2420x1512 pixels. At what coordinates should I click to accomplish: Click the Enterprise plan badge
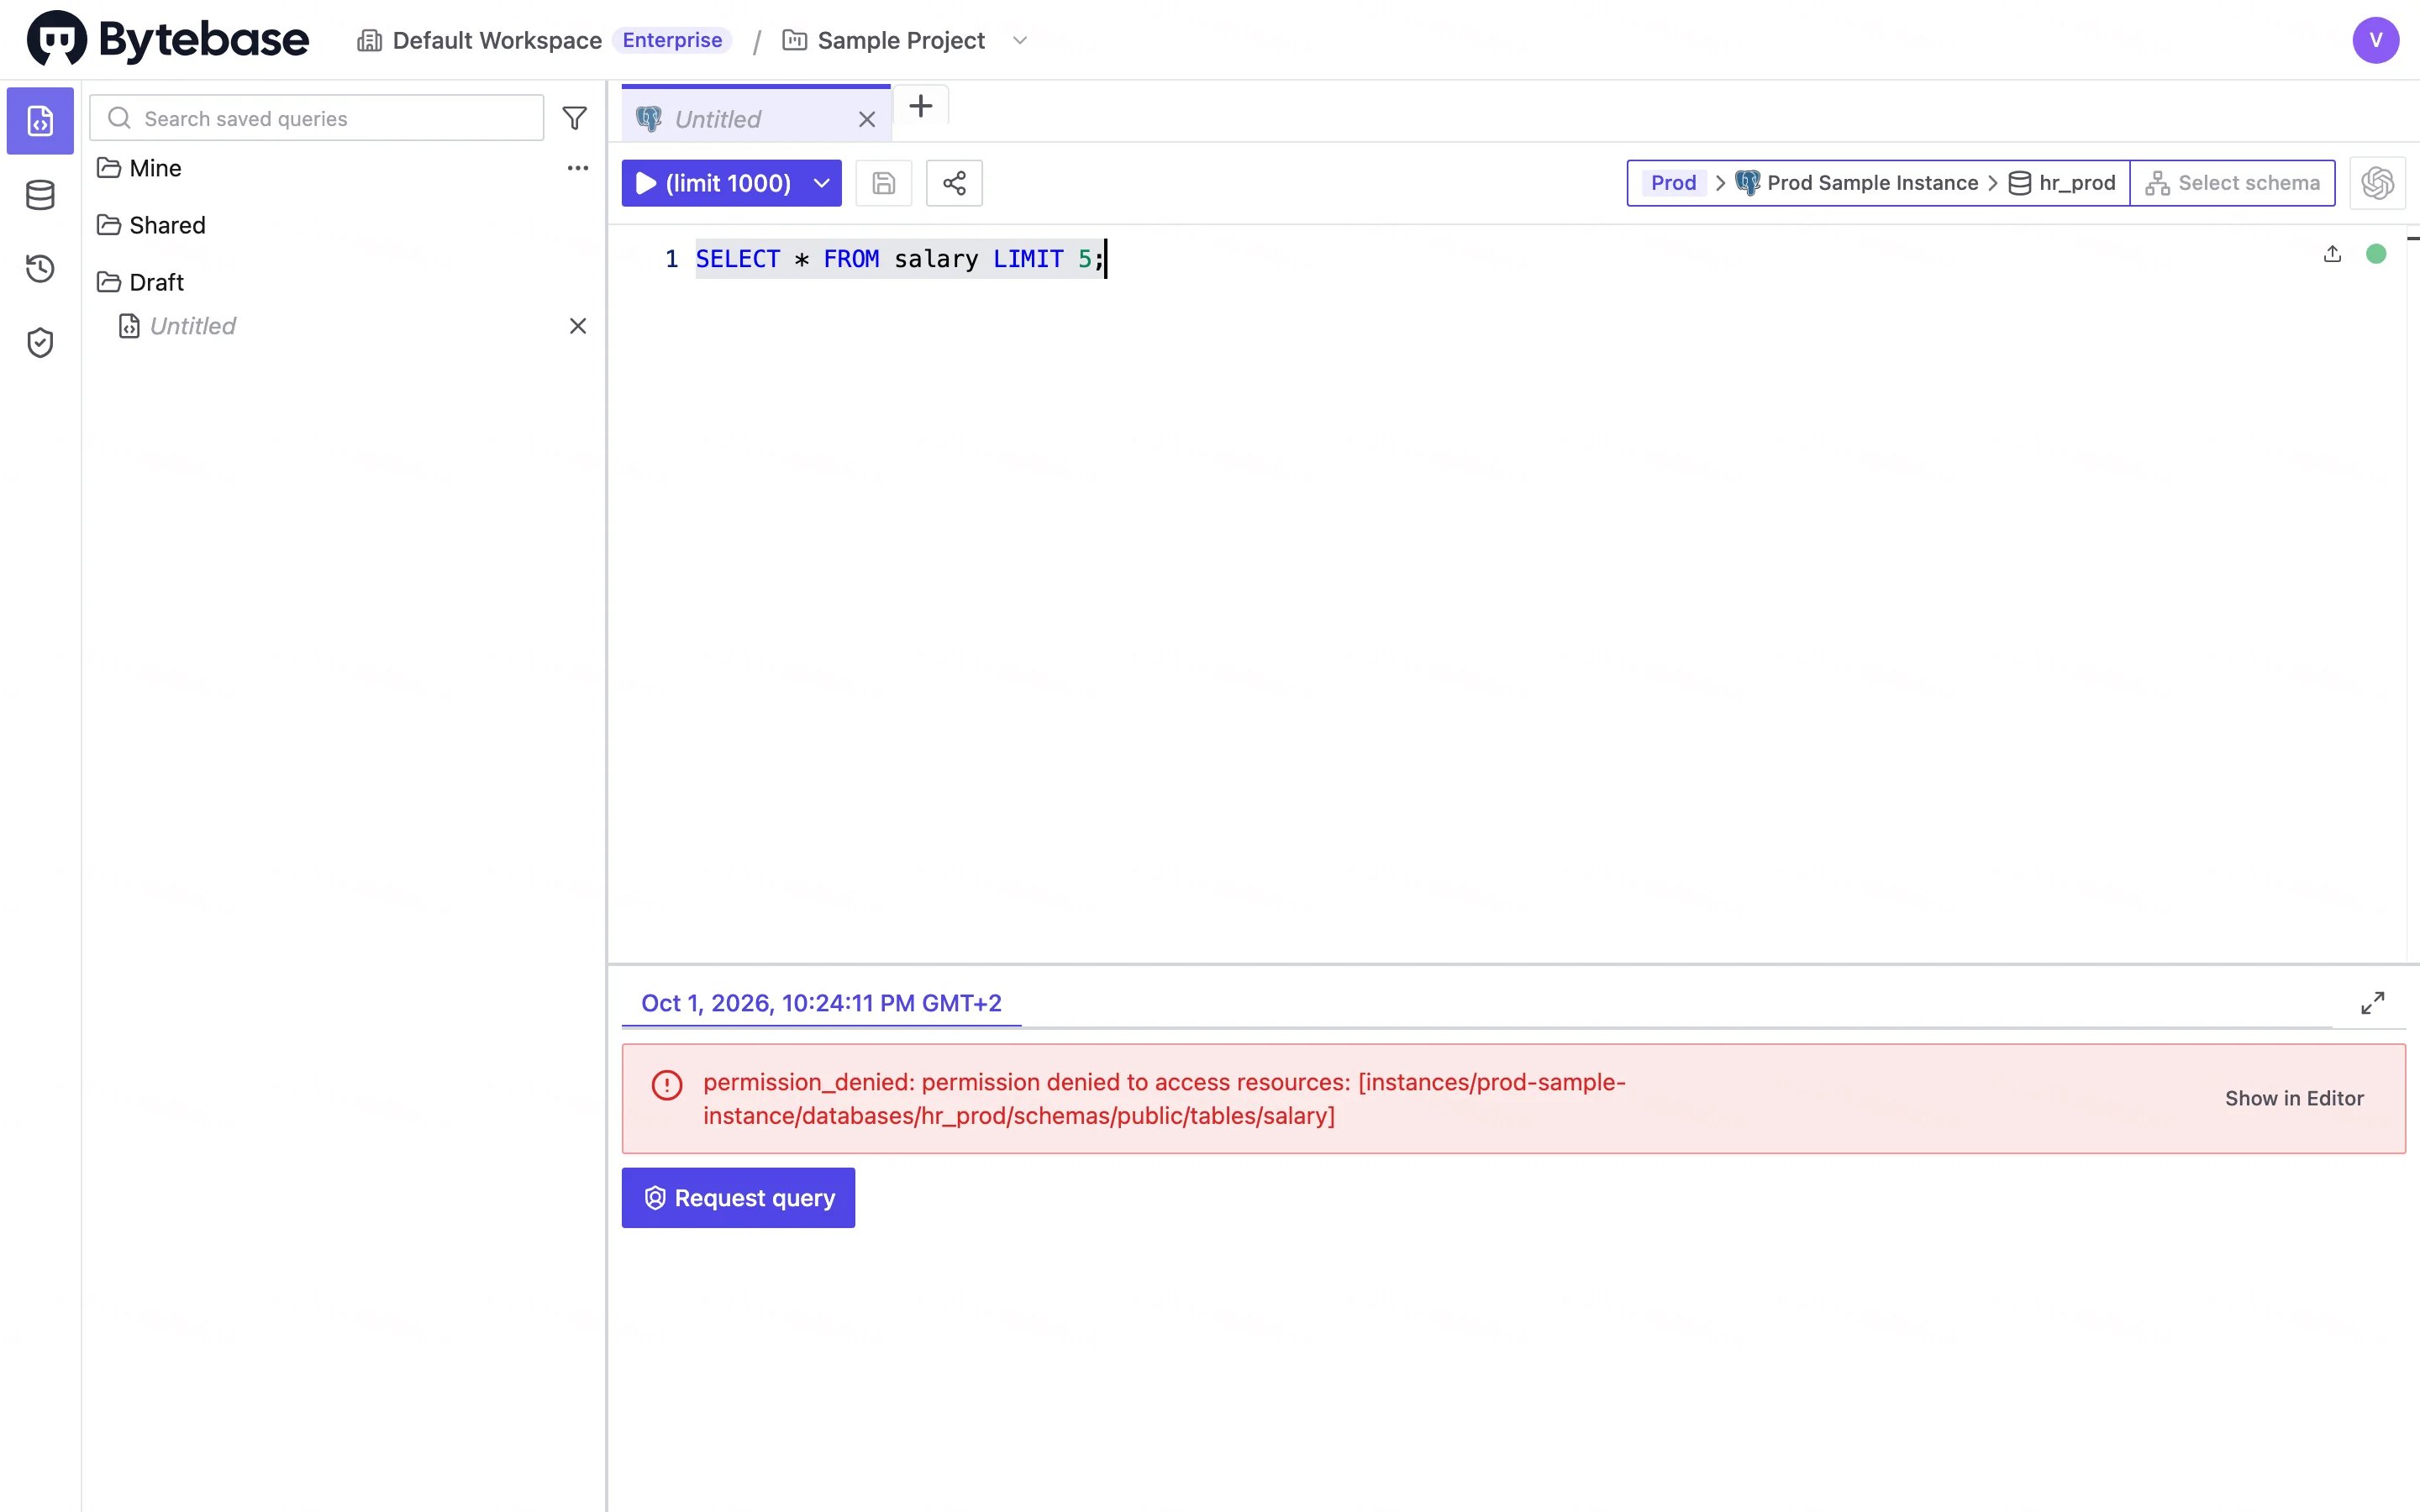672,40
